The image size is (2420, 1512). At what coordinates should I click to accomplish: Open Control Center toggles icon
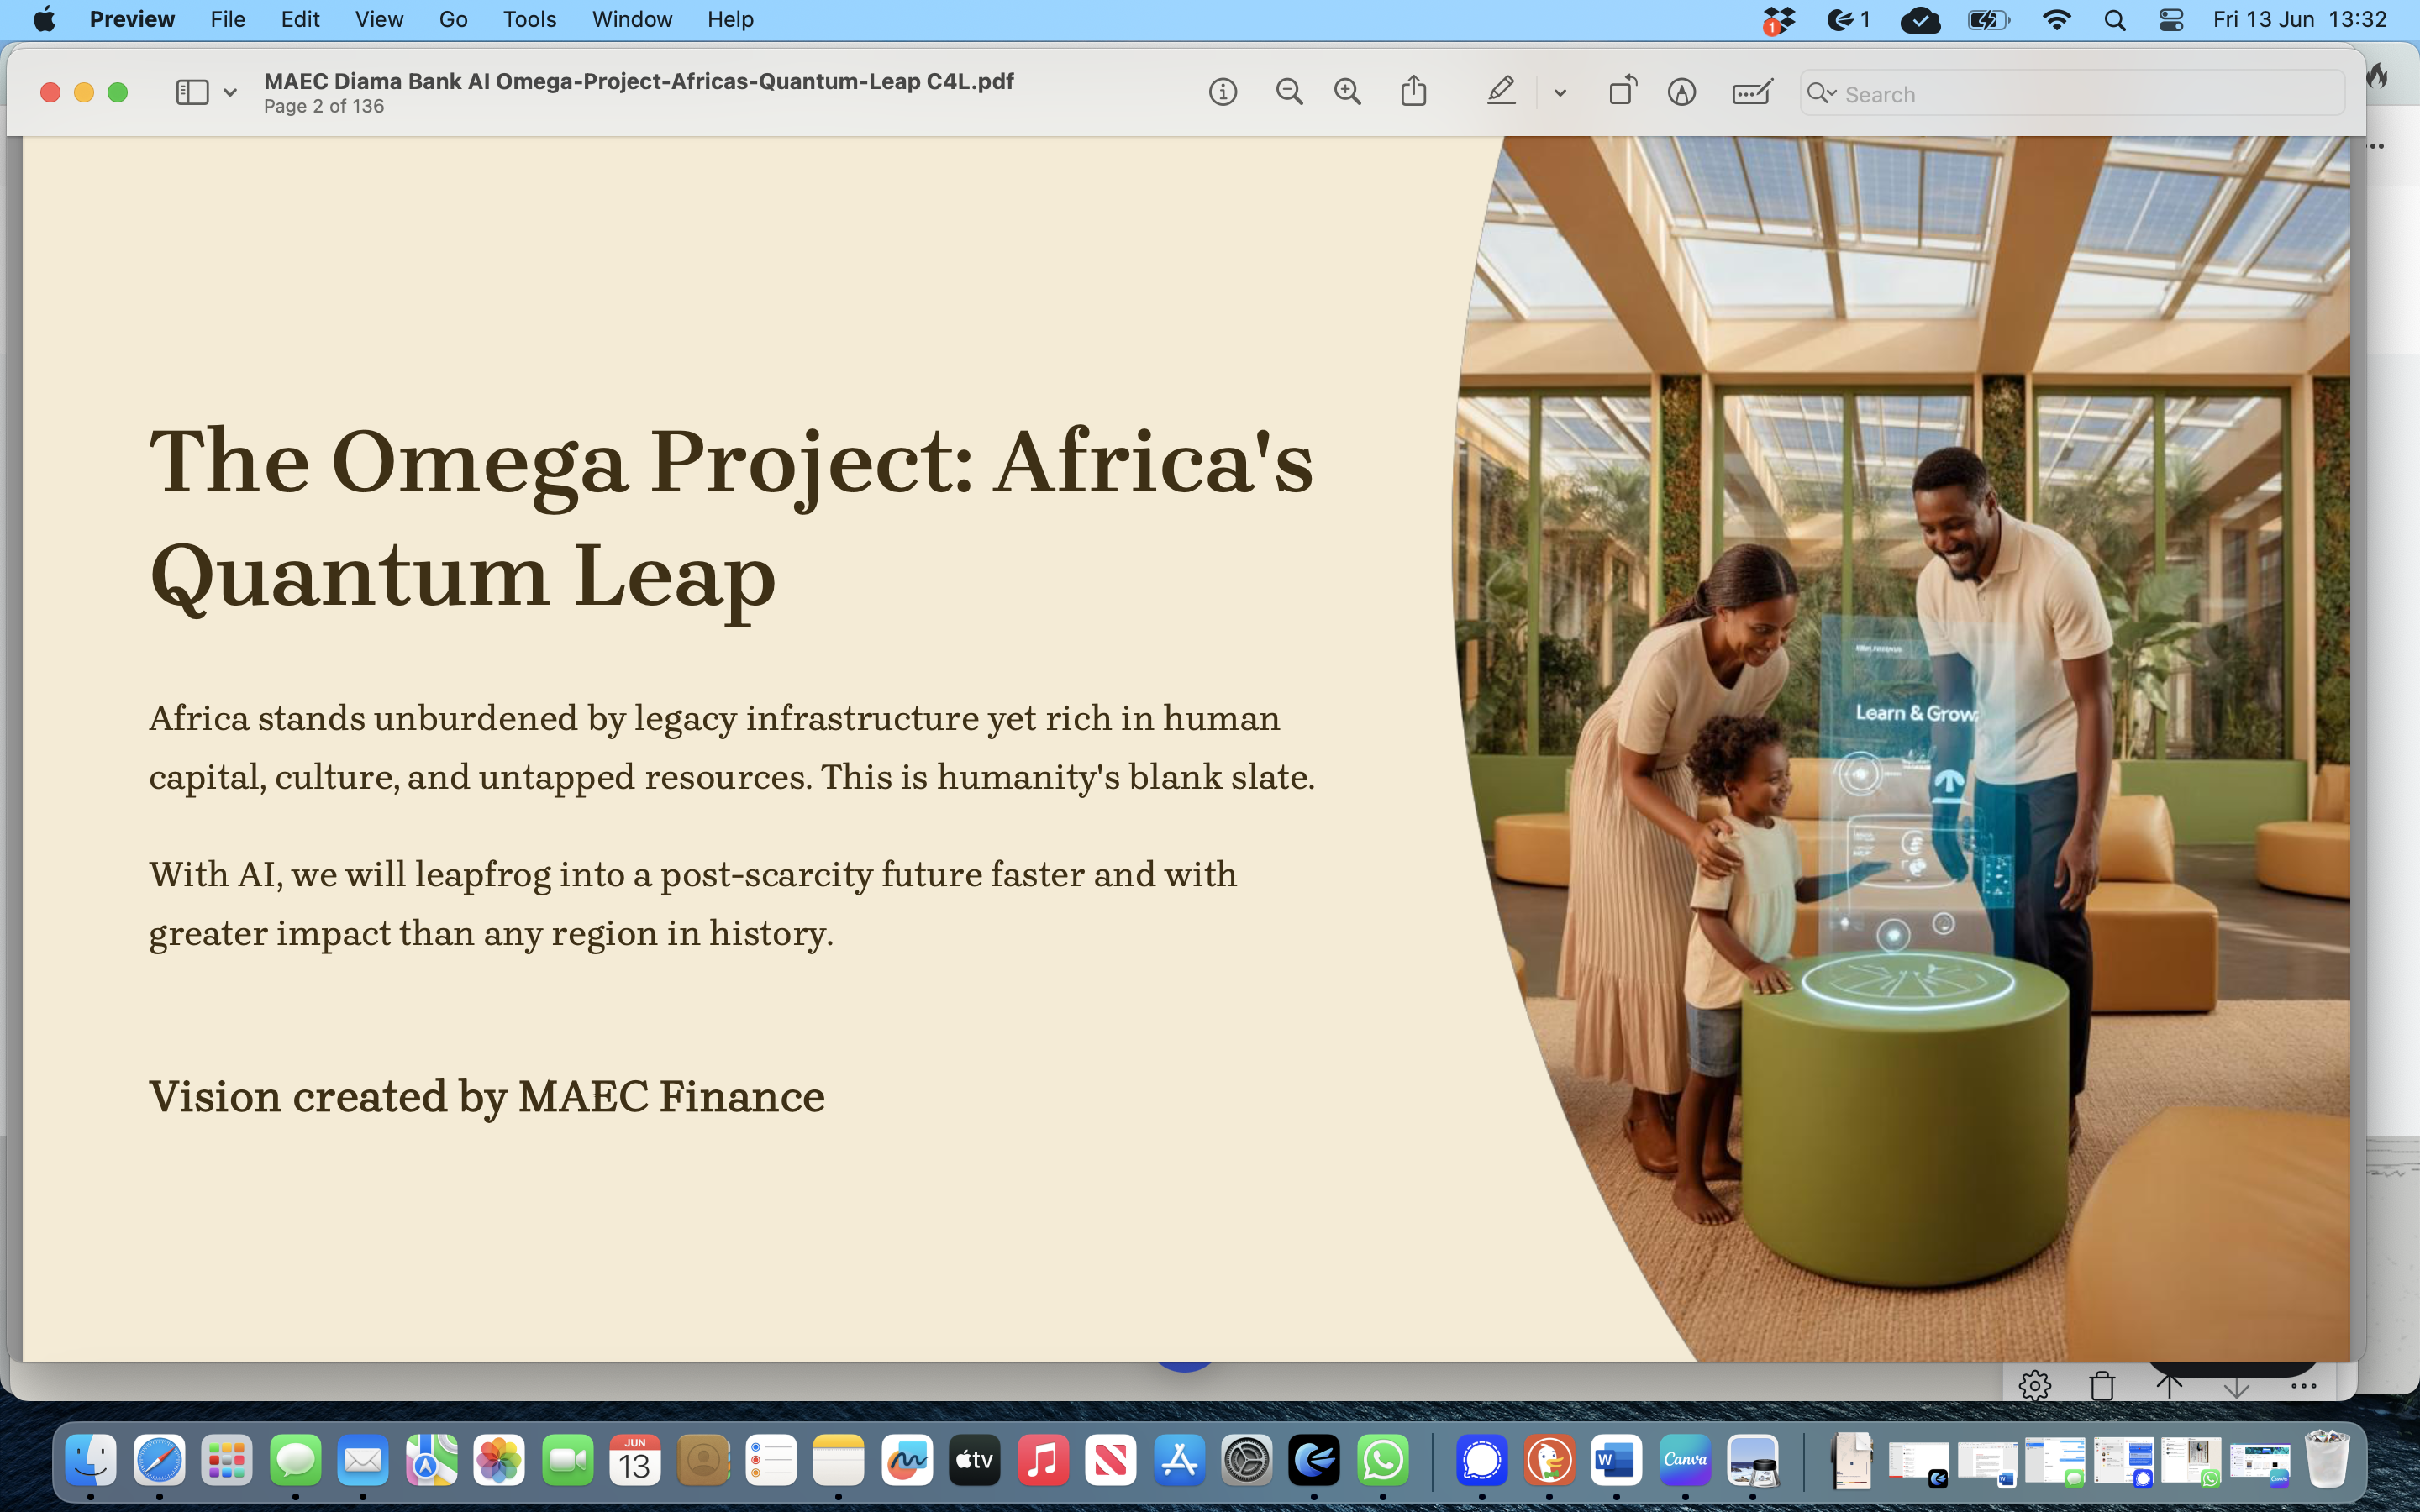tap(2171, 20)
